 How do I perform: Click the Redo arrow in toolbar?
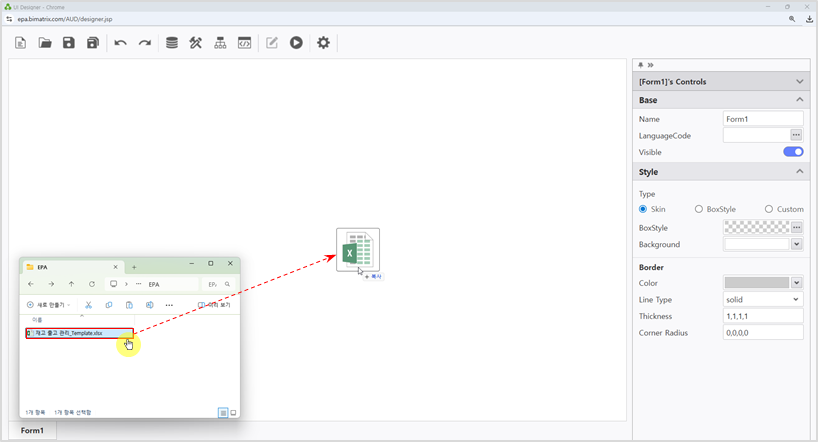145,43
